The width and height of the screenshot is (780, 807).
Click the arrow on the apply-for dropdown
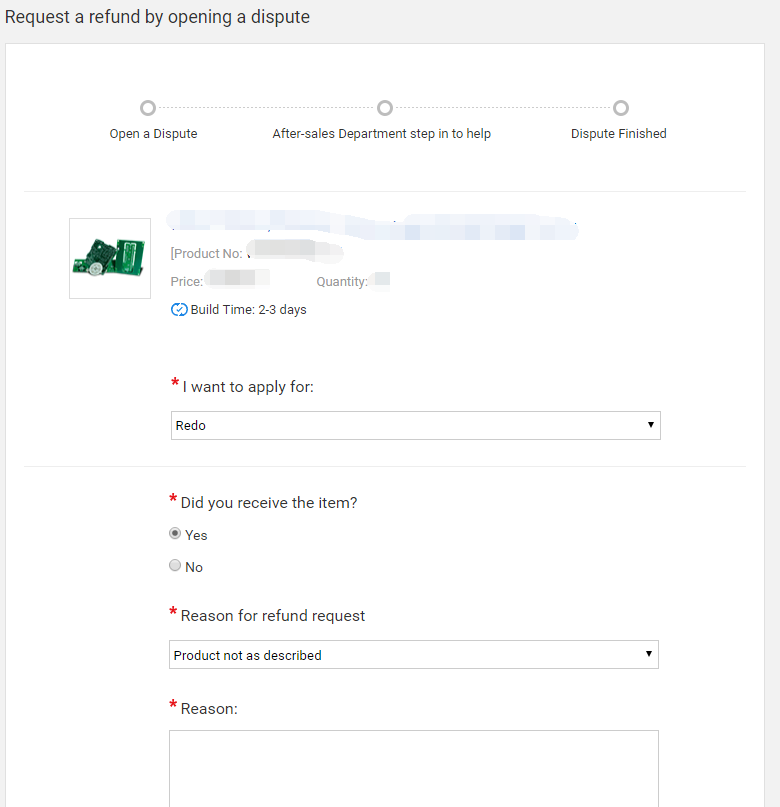[x=651, y=425]
